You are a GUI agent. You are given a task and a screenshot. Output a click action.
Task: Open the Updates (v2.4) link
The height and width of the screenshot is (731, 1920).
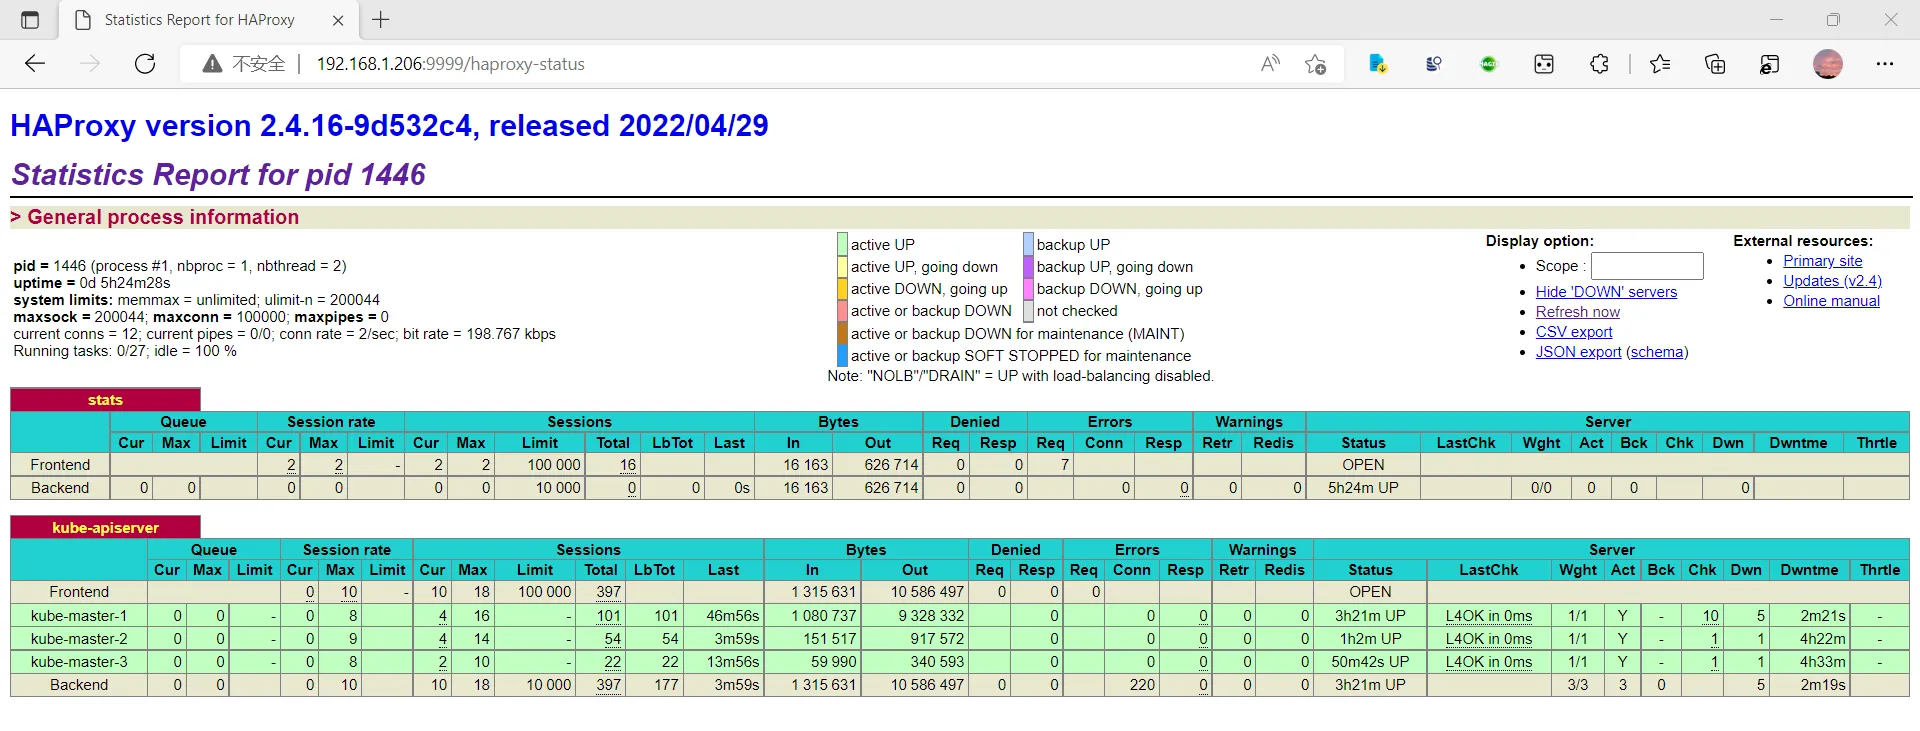(x=1832, y=281)
